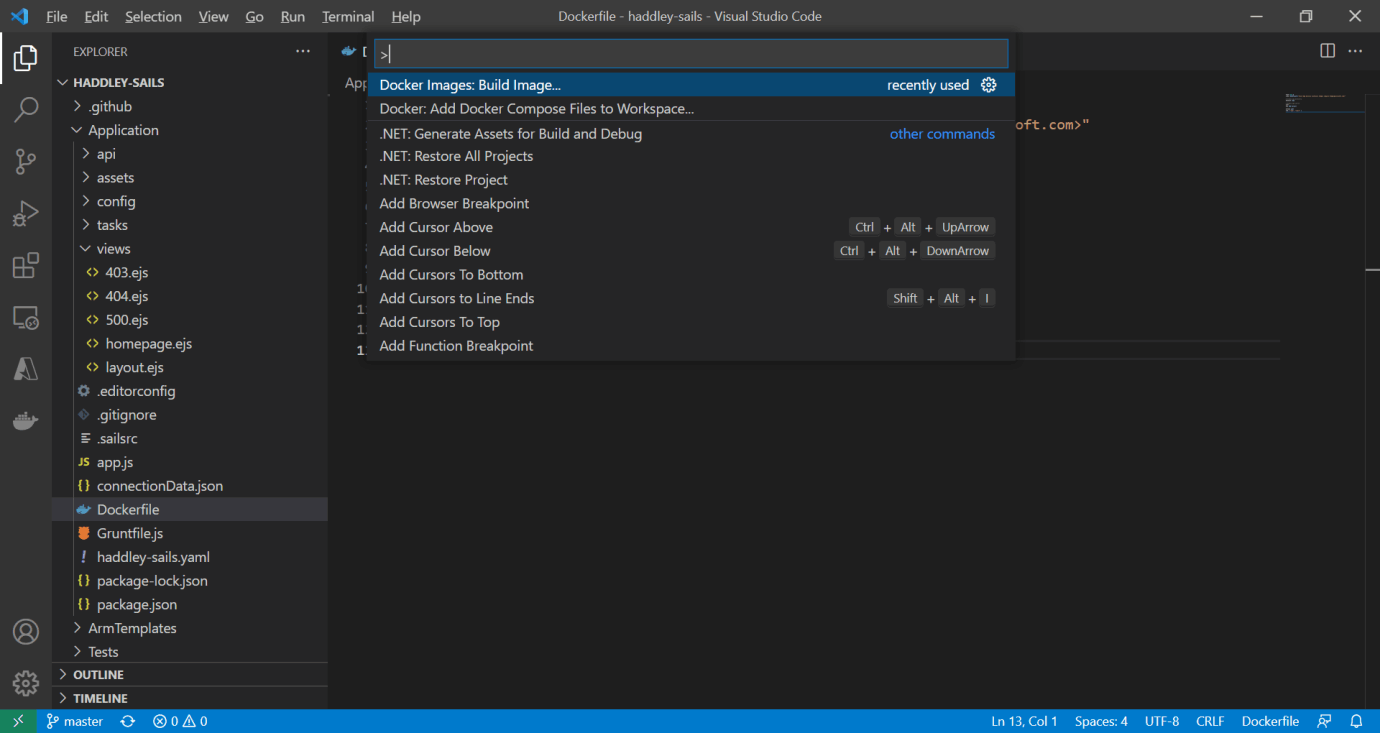Open the Docker view icon
Screen dimensions: 1380x733
pyautogui.click(x=26, y=421)
